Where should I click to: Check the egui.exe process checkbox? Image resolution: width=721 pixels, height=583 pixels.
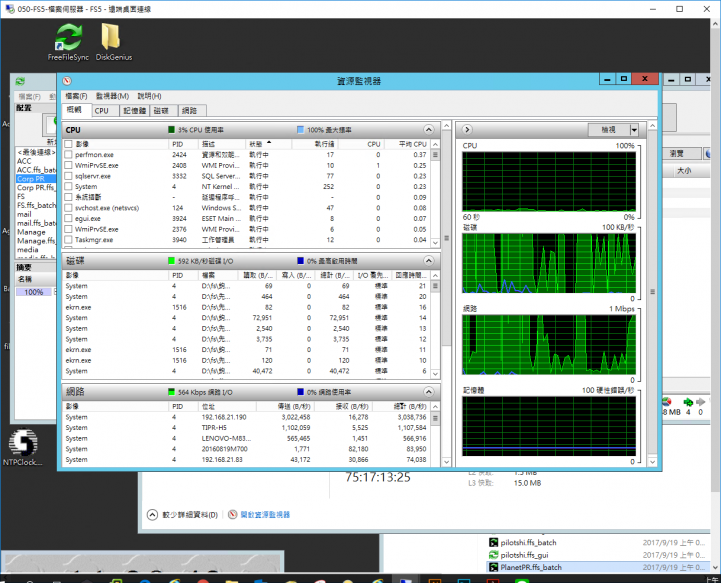(x=68, y=218)
